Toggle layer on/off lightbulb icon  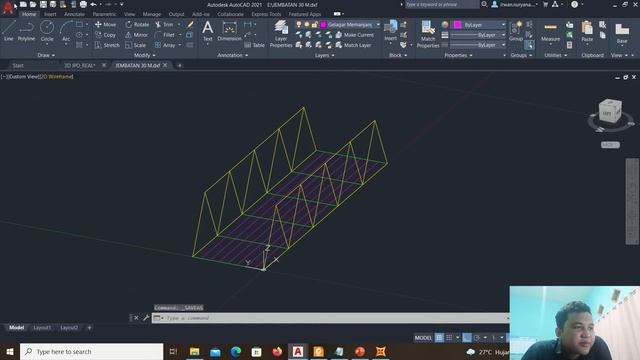299,24
